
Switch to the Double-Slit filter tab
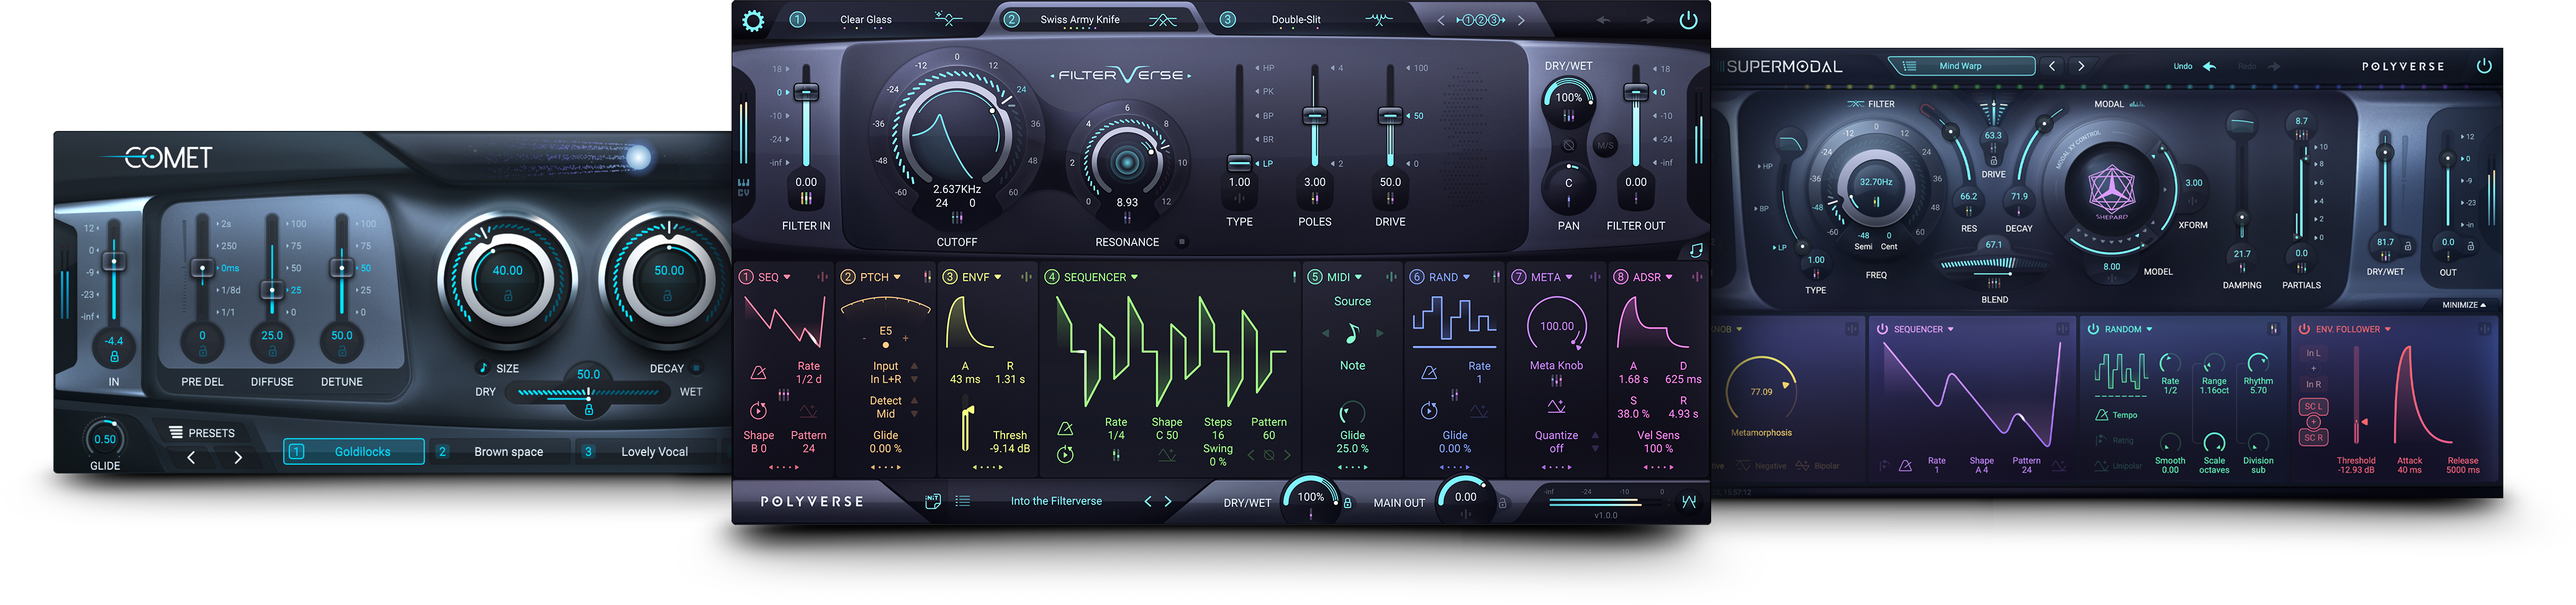[1295, 20]
